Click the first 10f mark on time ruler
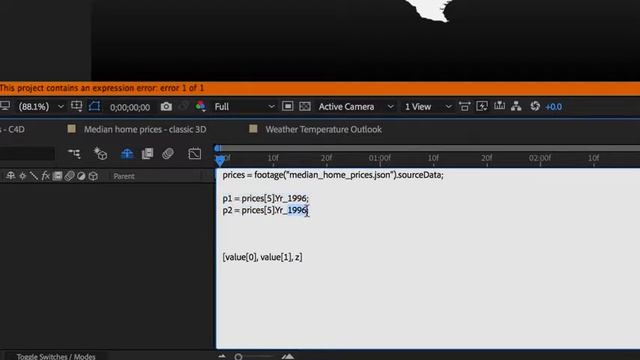The height and width of the screenshot is (360, 640). [273, 158]
